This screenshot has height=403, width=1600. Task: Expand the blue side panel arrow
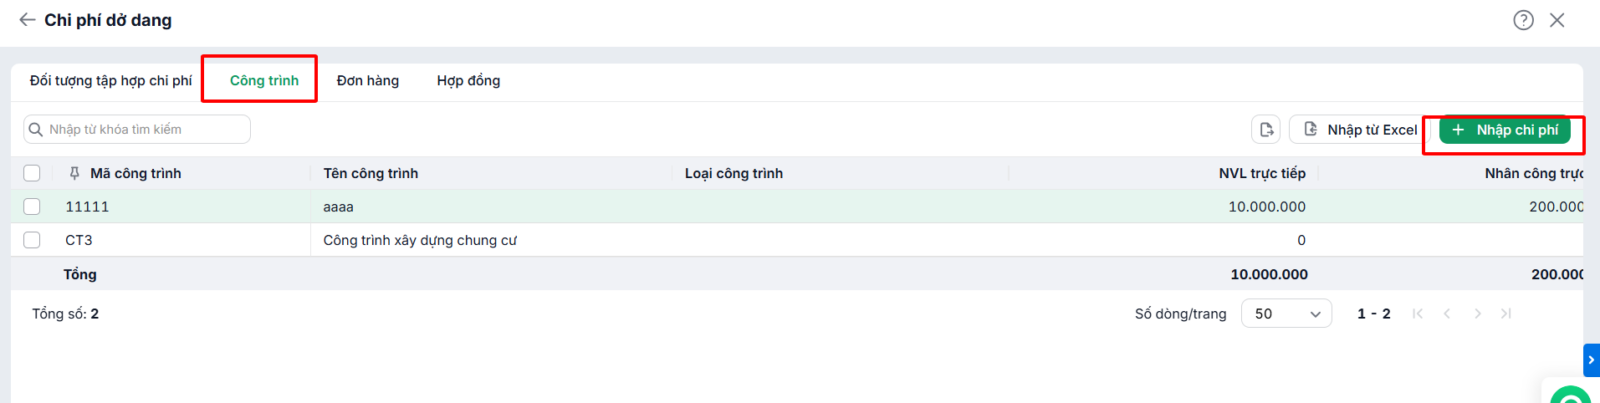(x=1591, y=360)
